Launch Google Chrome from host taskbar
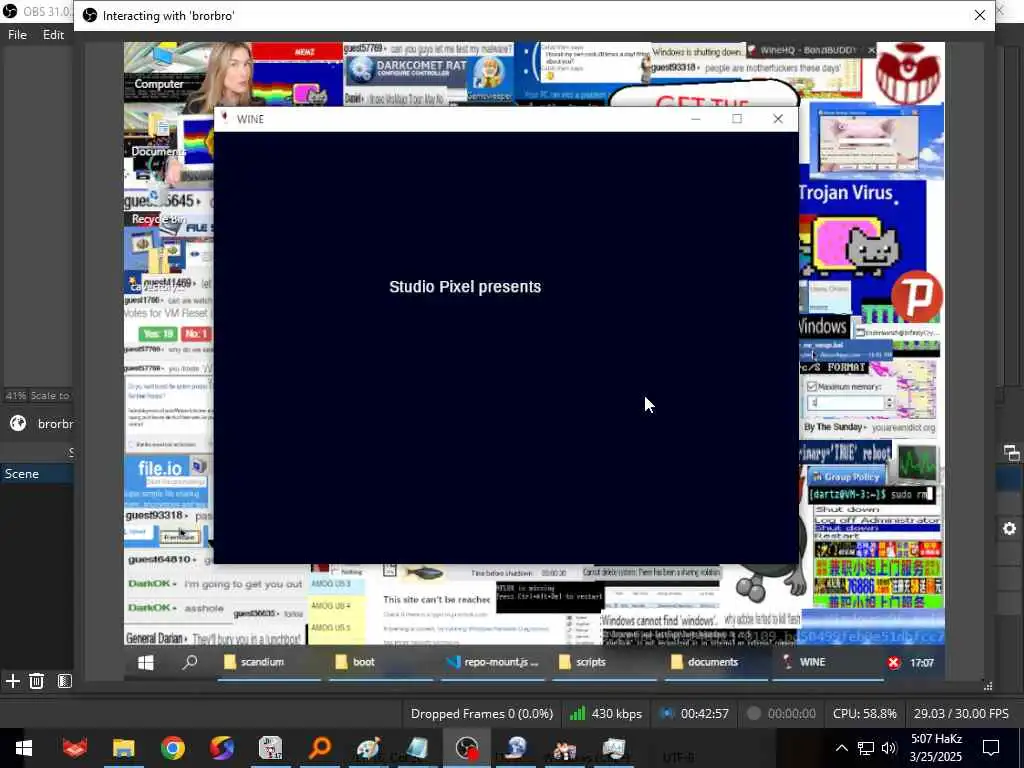The height and width of the screenshot is (768, 1024). [x=172, y=748]
